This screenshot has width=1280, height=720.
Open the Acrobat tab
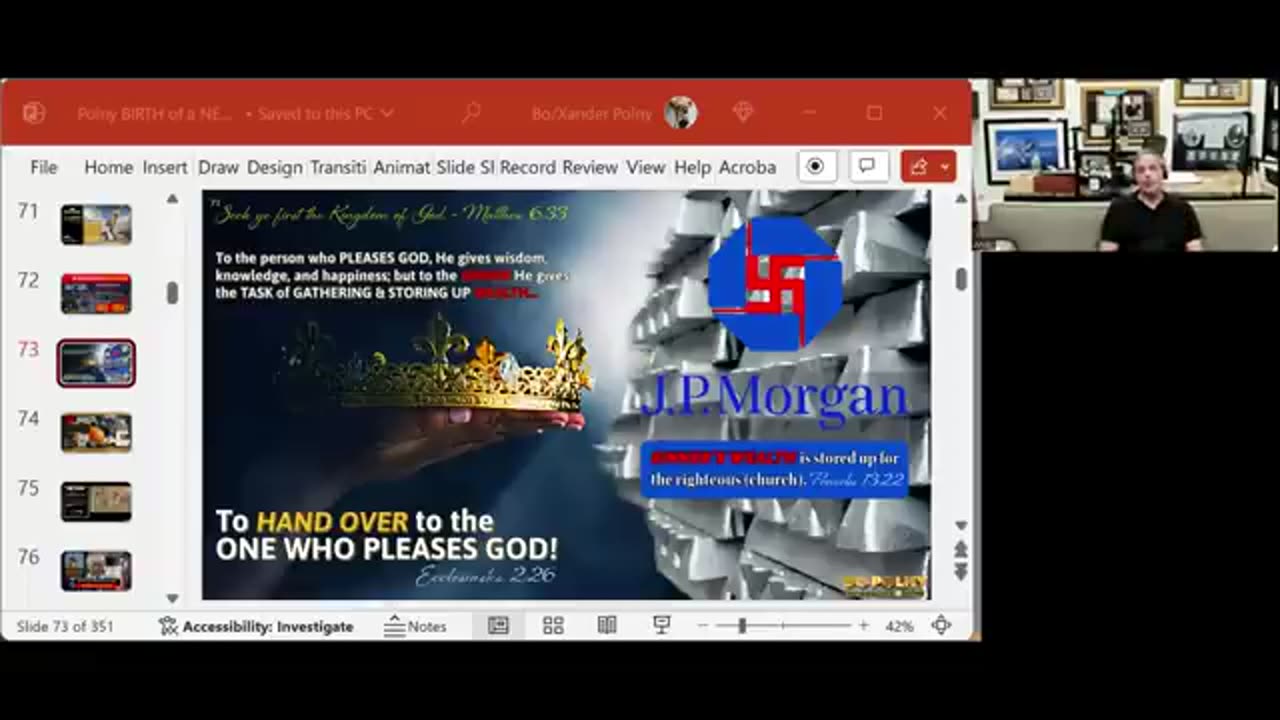tap(747, 167)
